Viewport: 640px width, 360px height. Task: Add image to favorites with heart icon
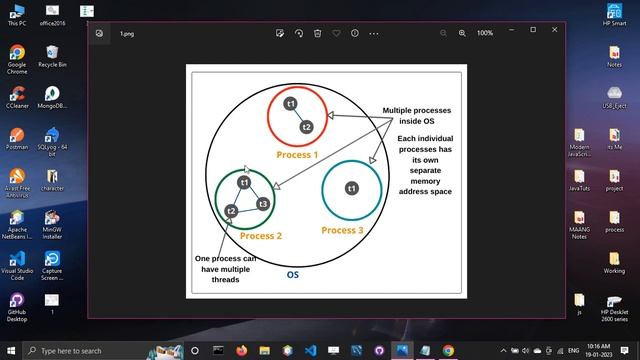click(336, 33)
